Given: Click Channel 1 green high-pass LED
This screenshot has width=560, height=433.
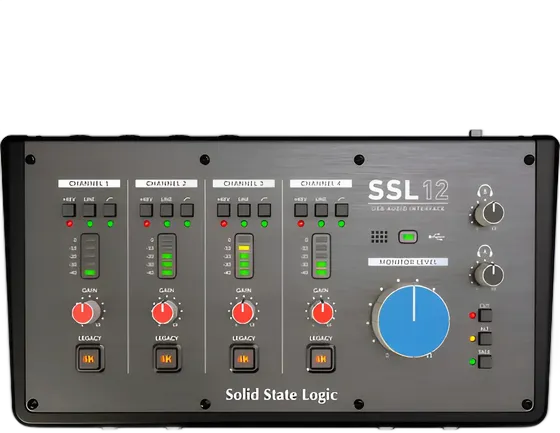Looking at the screenshot, I should [x=110, y=224].
